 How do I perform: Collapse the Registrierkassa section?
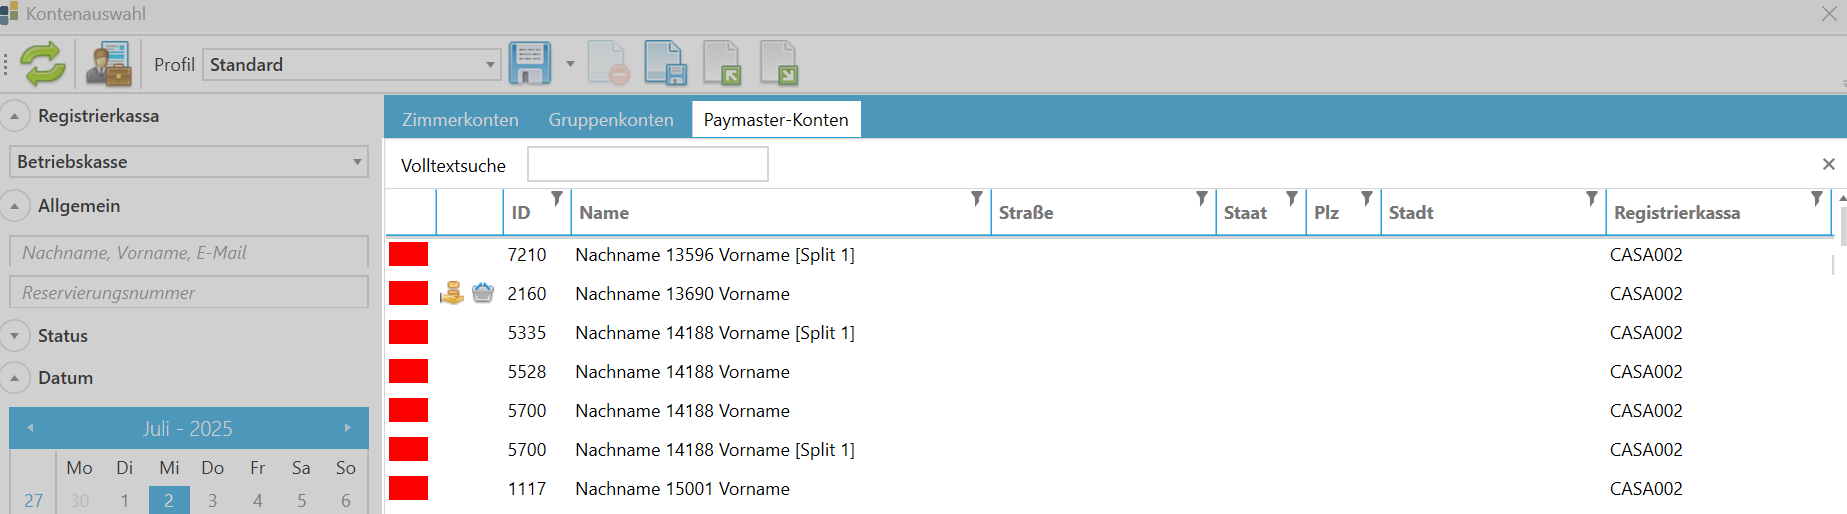14,116
